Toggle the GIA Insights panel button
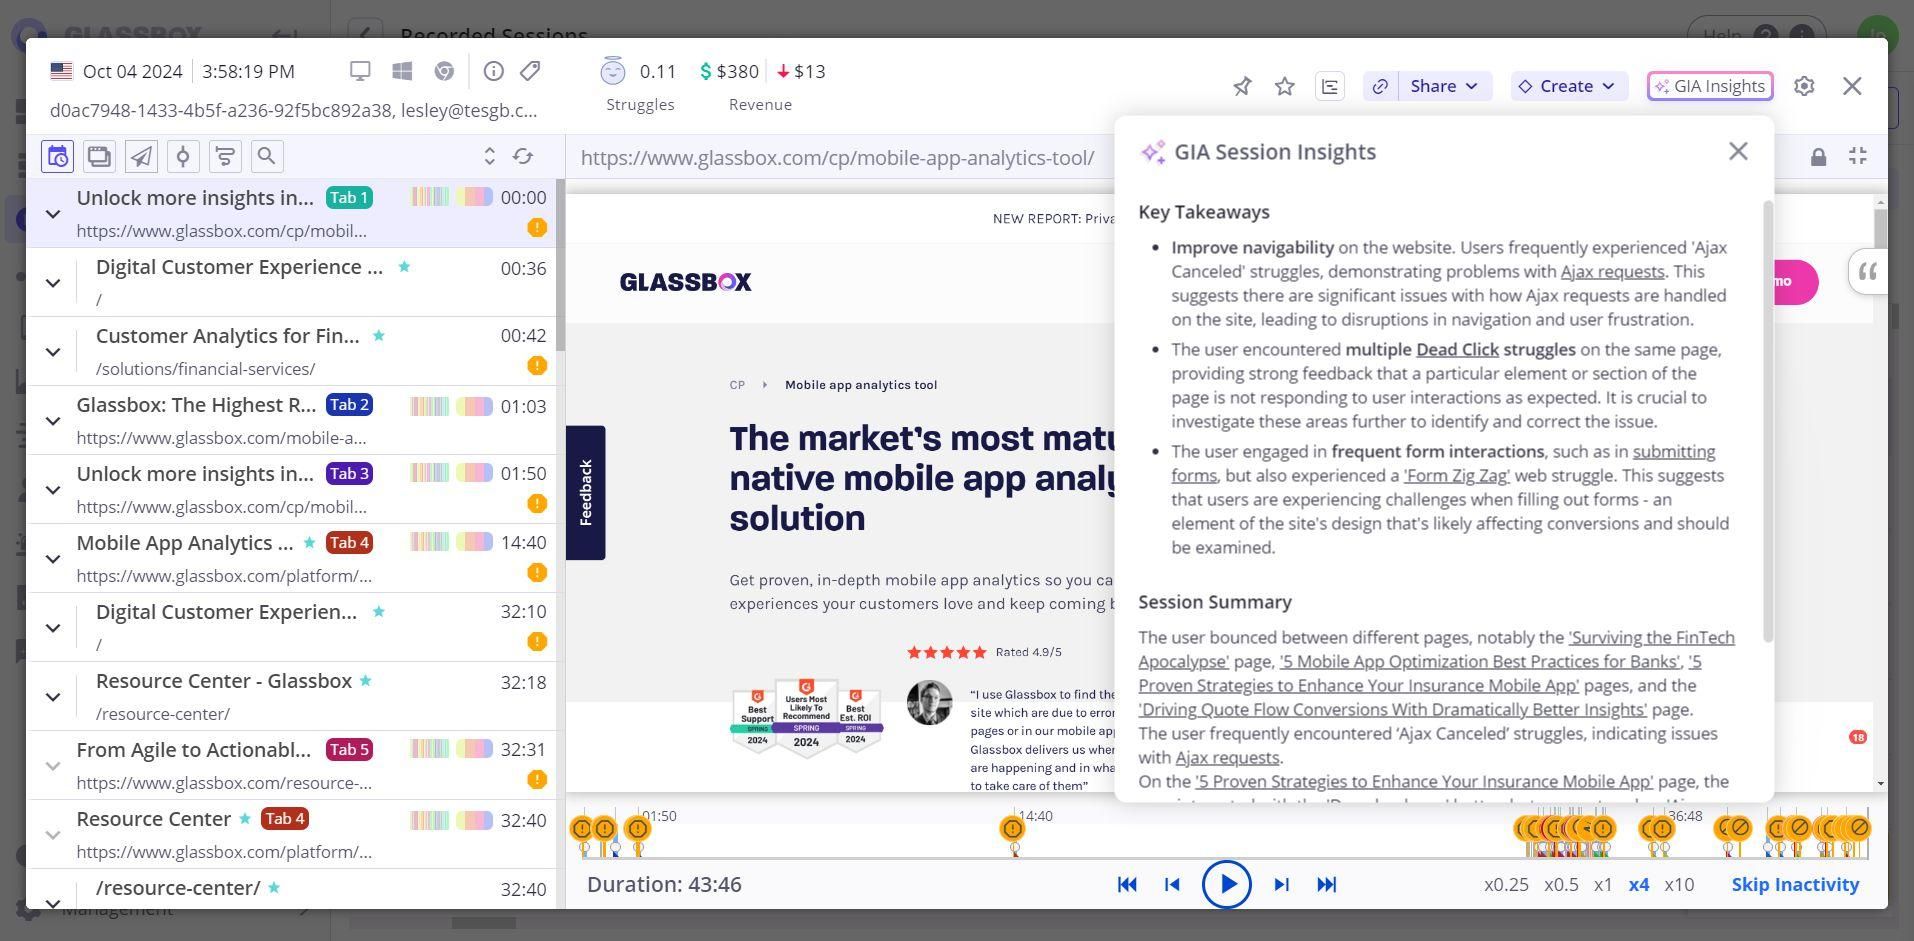 point(1710,86)
